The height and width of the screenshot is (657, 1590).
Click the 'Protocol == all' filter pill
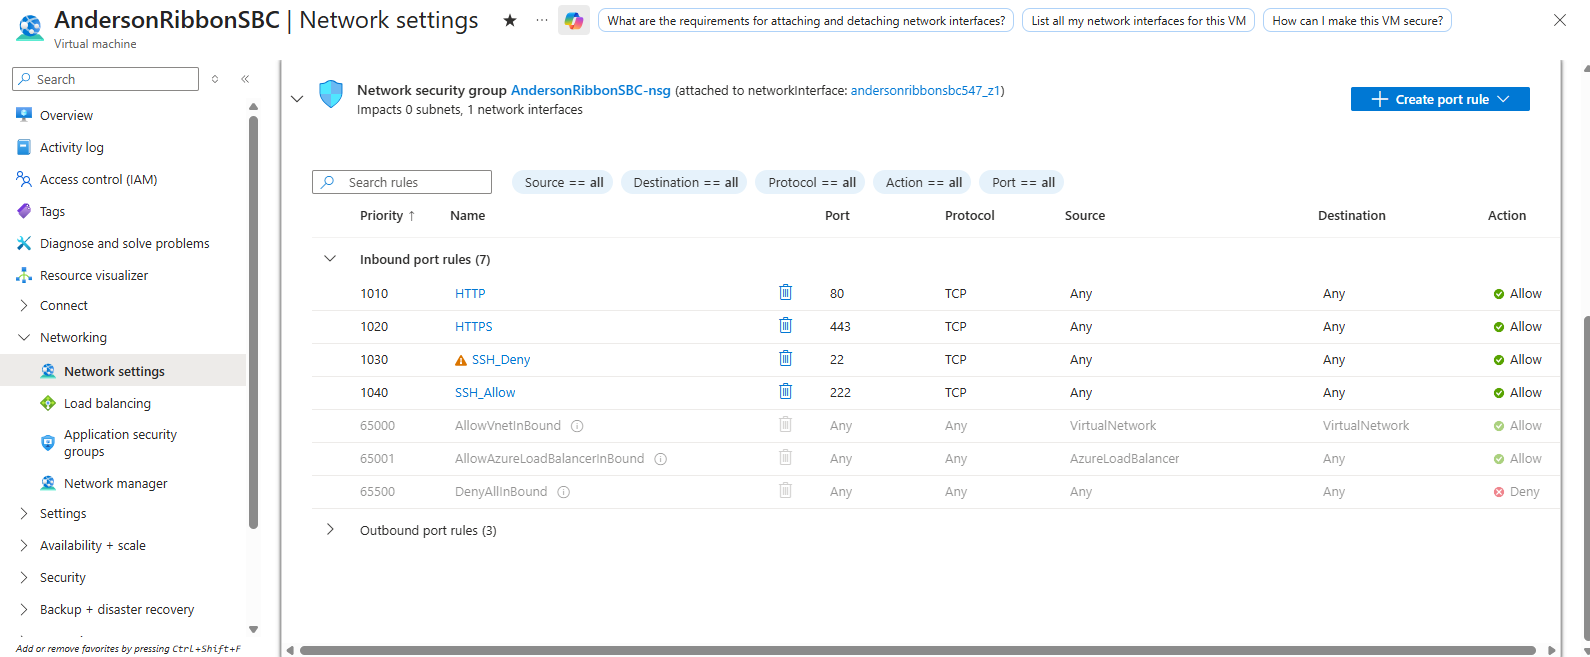point(812,182)
